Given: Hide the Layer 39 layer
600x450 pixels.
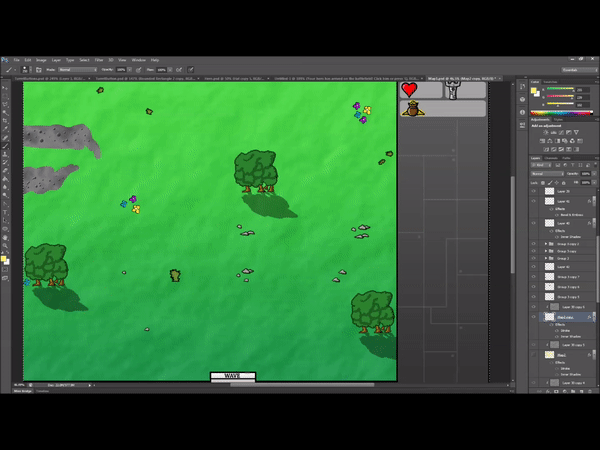Looking at the screenshot, I should tap(534, 189).
